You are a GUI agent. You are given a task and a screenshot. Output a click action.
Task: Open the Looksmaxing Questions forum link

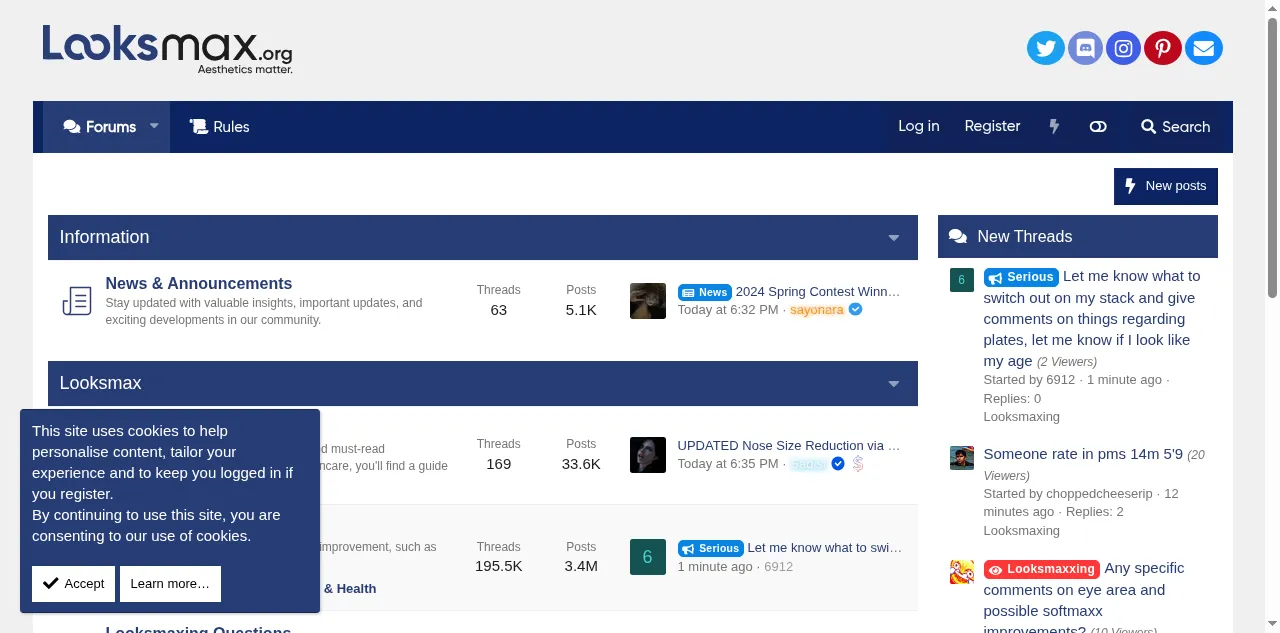tap(198, 629)
